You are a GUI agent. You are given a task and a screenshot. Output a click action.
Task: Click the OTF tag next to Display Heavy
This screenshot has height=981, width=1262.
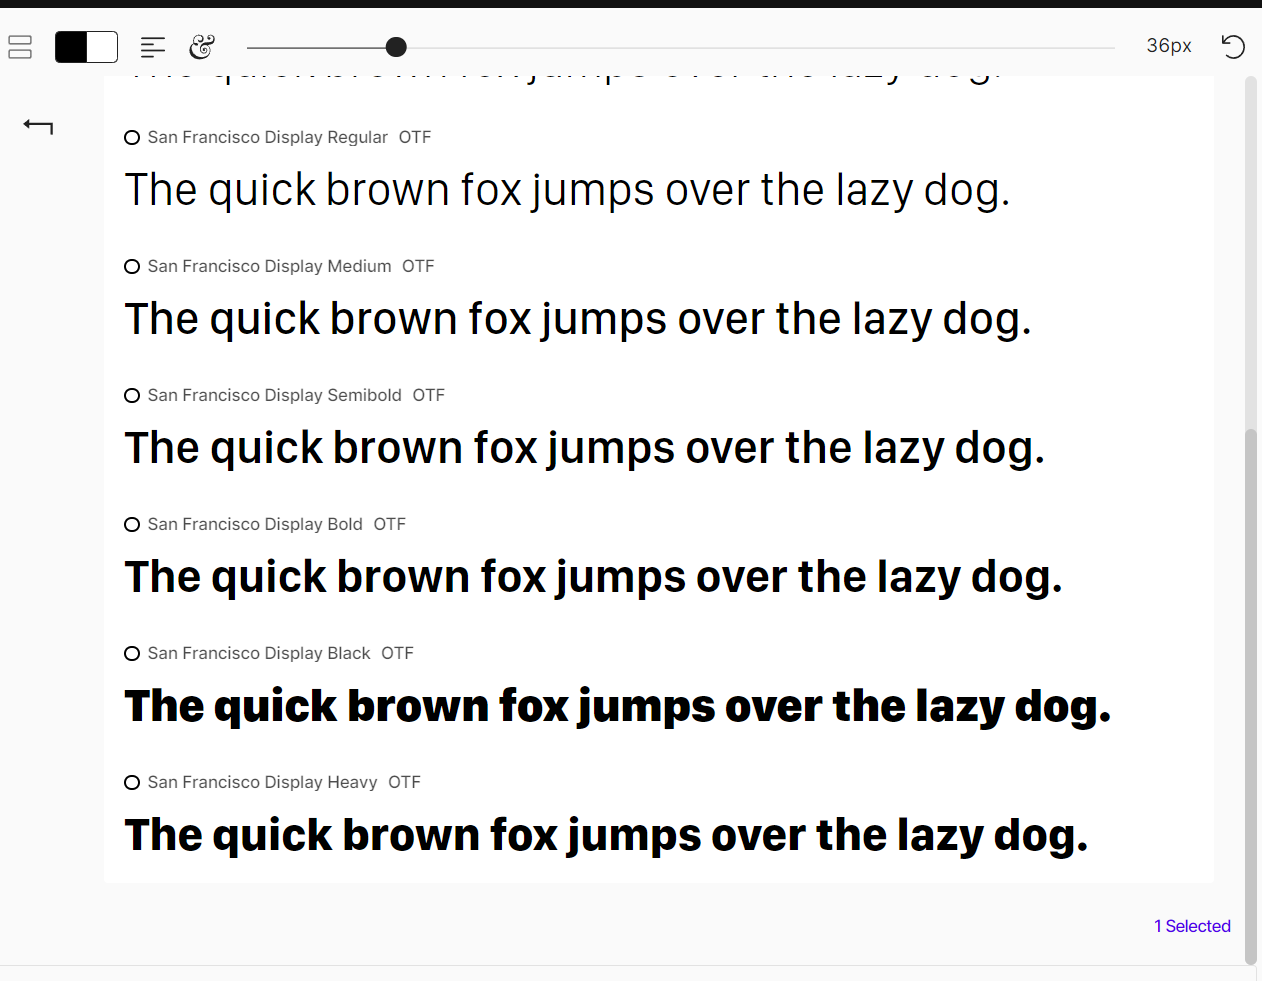(x=405, y=783)
